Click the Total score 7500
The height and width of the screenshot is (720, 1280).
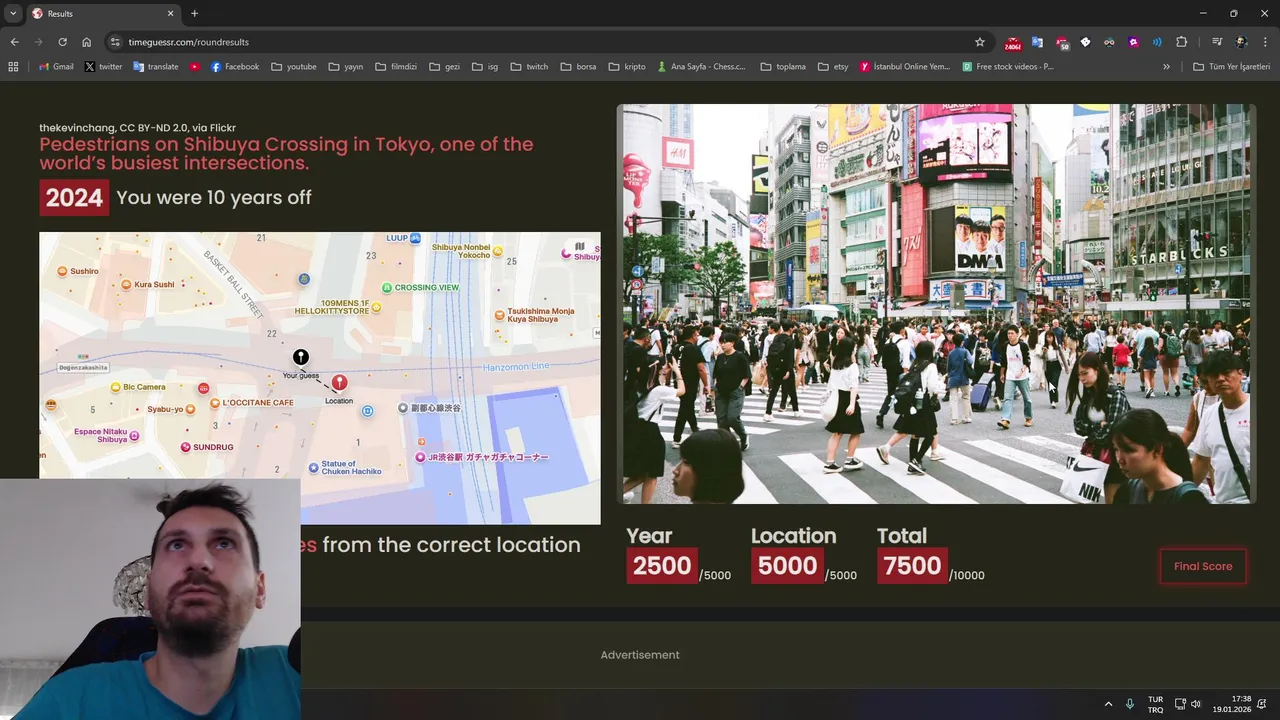click(x=912, y=566)
